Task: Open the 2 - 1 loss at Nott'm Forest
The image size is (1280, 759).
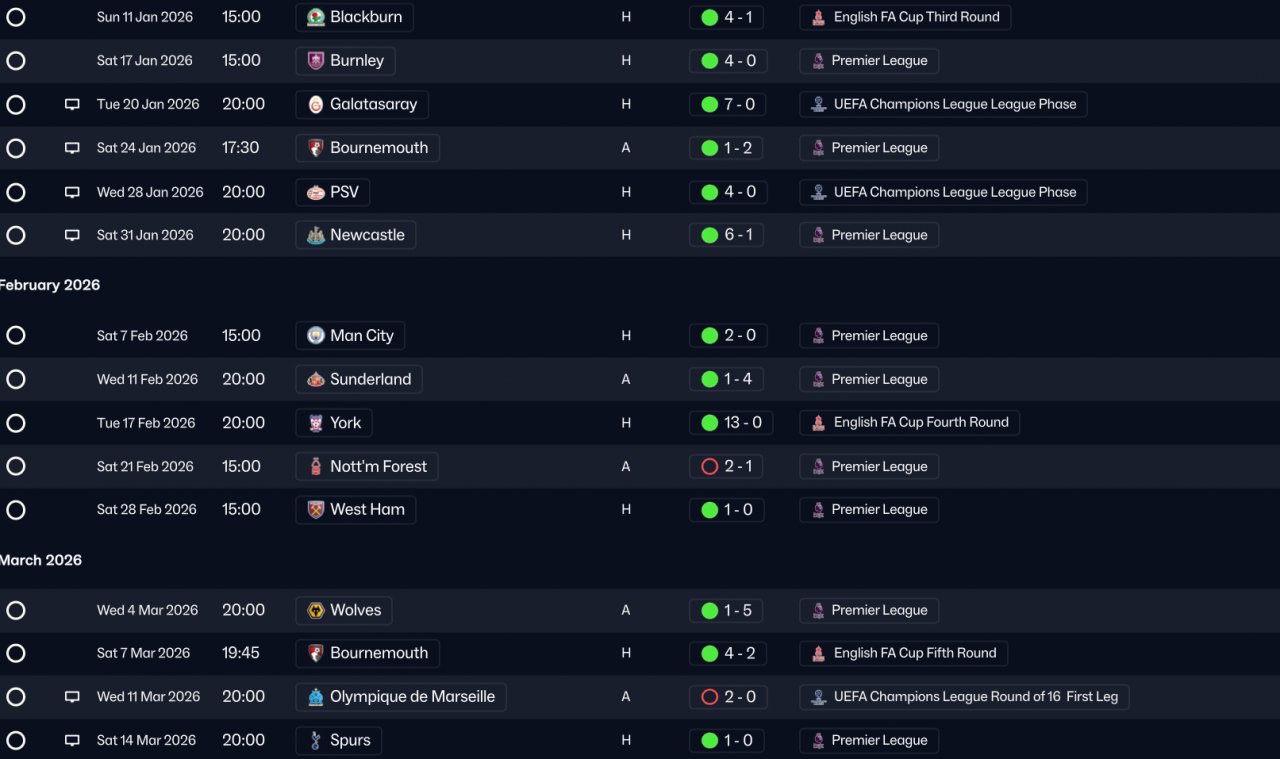Action: (727, 466)
